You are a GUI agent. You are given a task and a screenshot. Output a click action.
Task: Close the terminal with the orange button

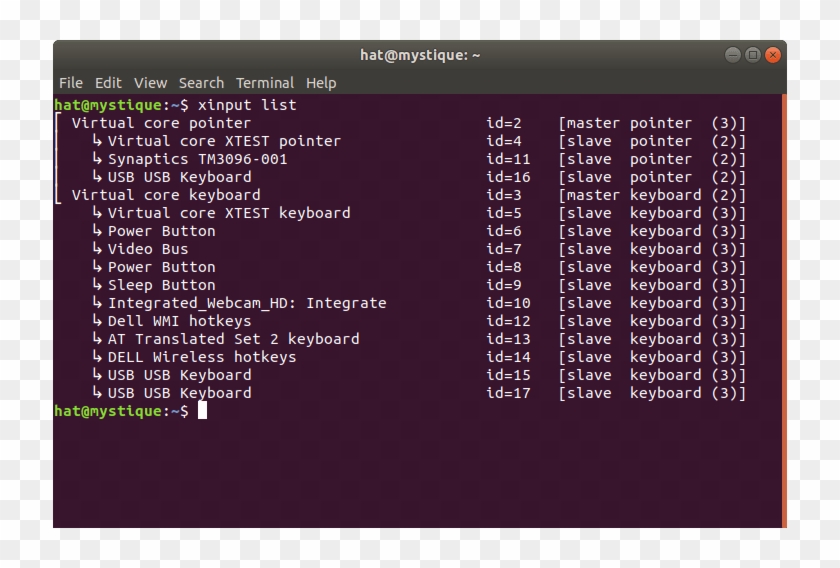[772, 55]
